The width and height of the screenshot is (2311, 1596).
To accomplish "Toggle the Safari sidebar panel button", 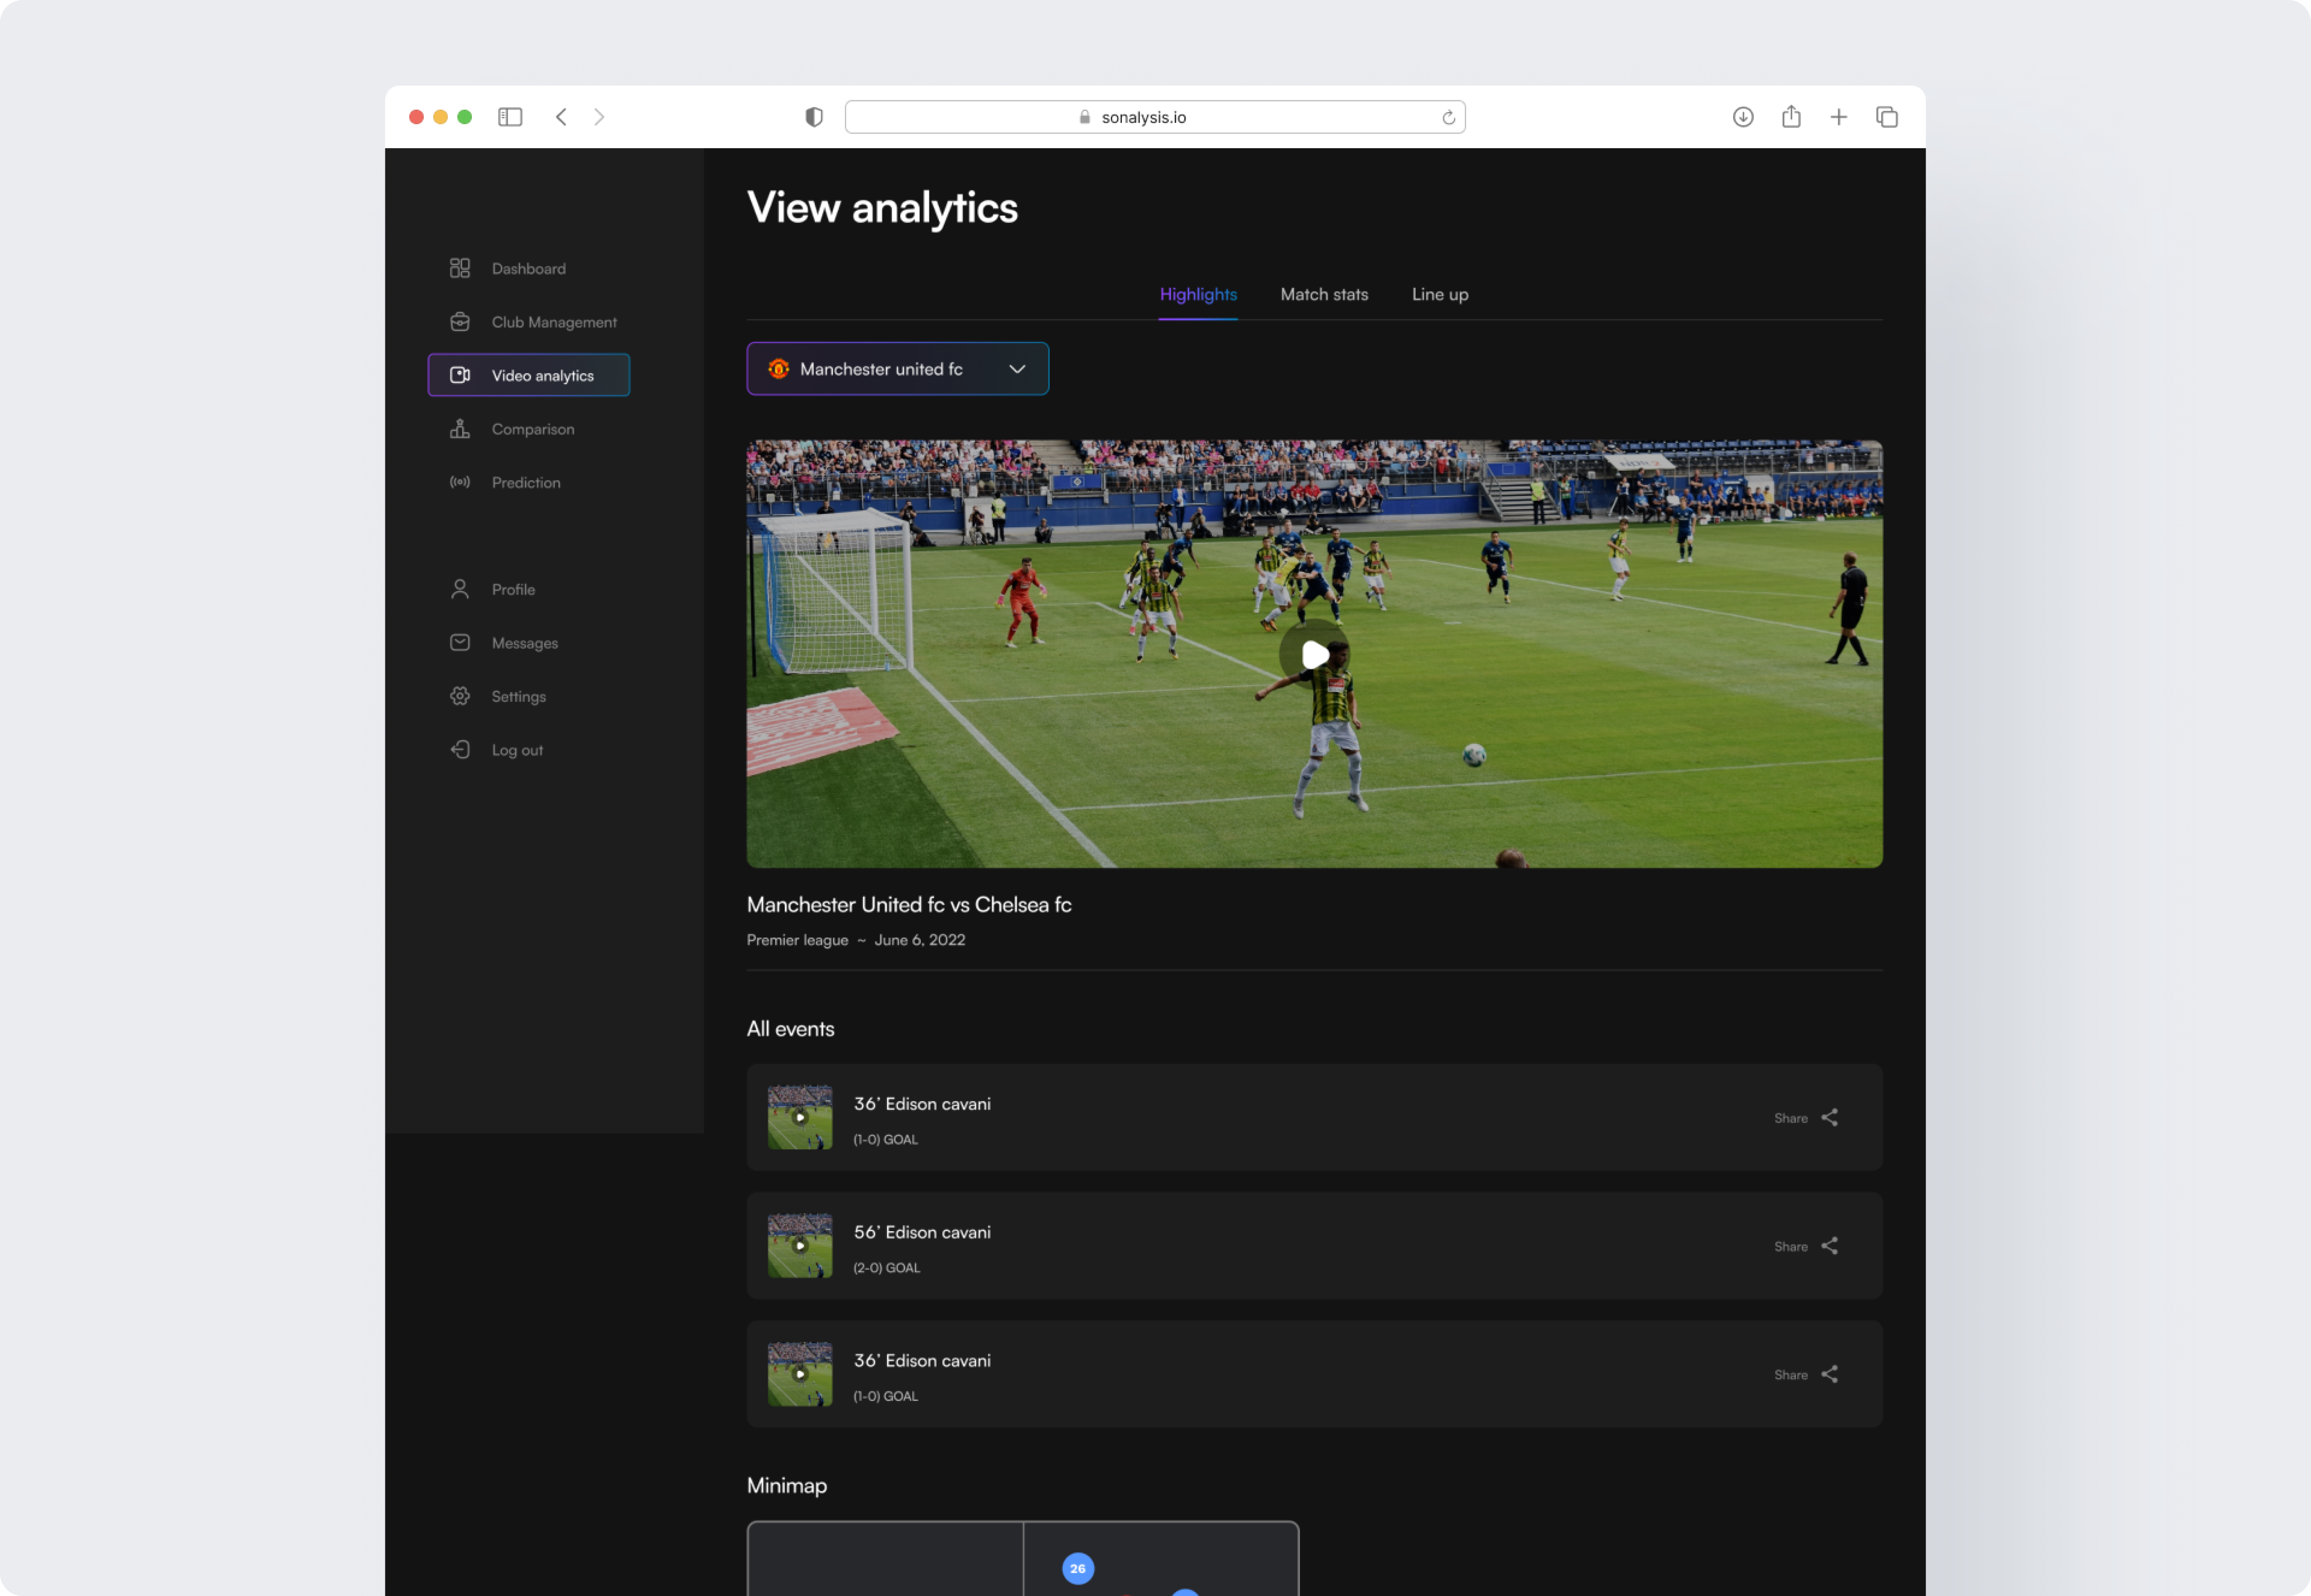I will pos(510,117).
